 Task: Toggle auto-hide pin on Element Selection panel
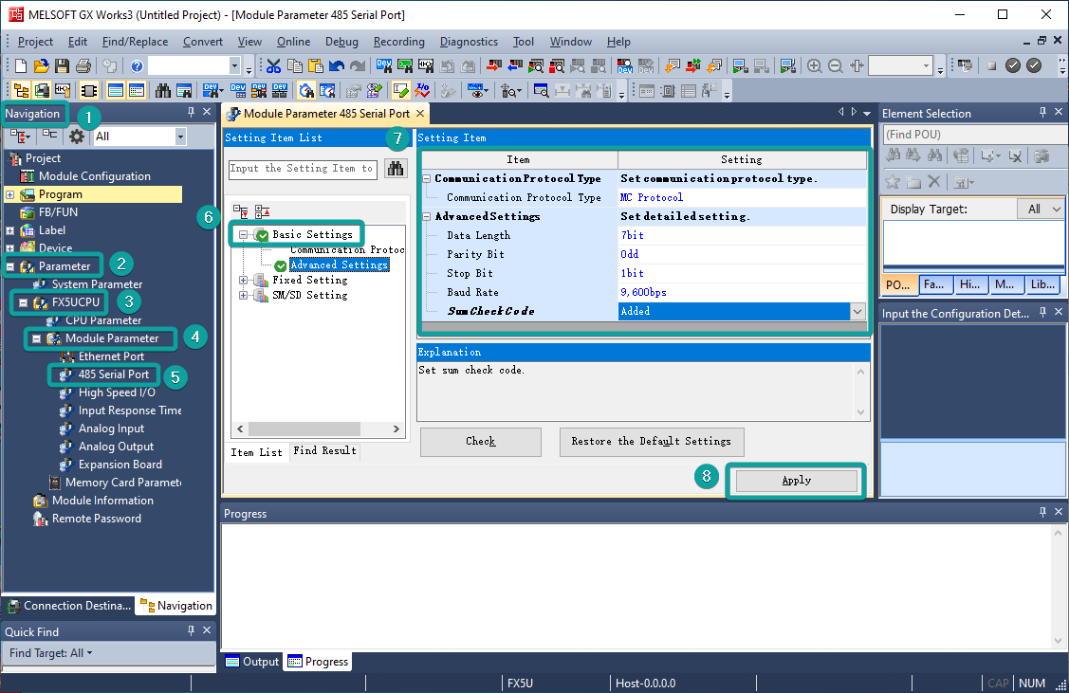[1042, 113]
